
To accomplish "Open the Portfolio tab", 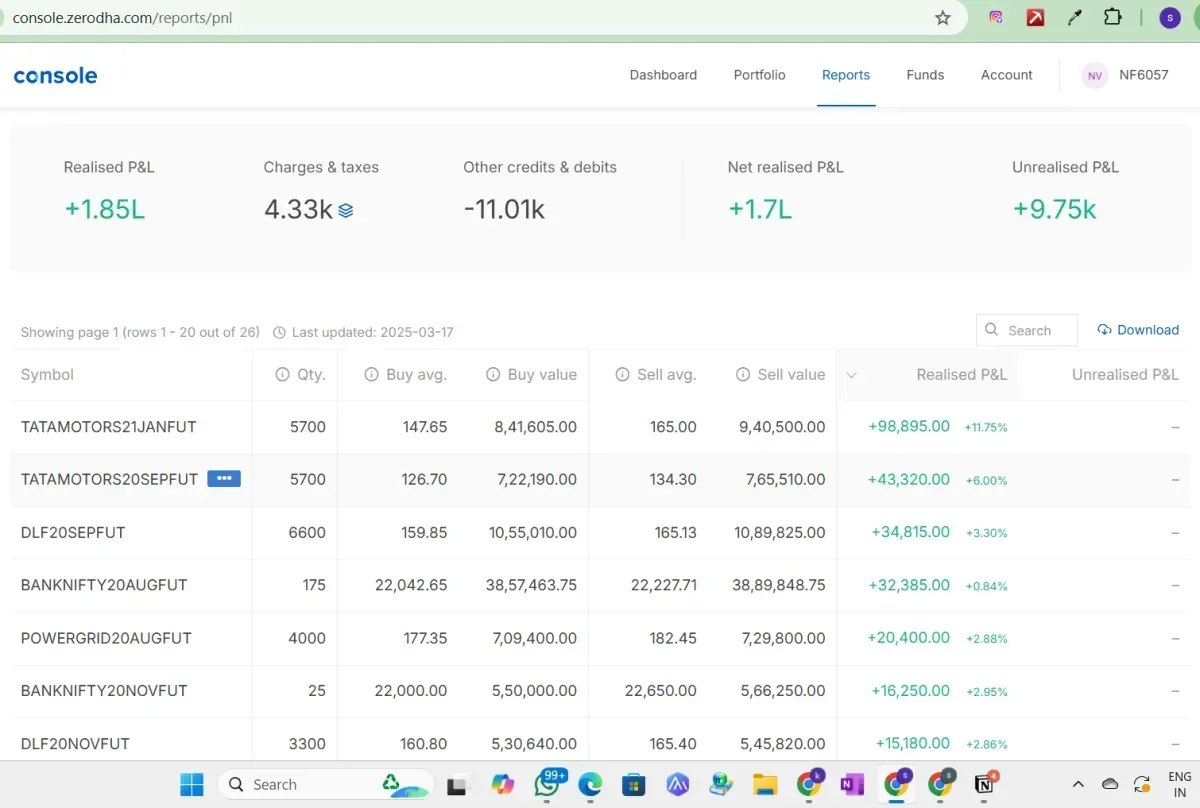I will tap(759, 75).
